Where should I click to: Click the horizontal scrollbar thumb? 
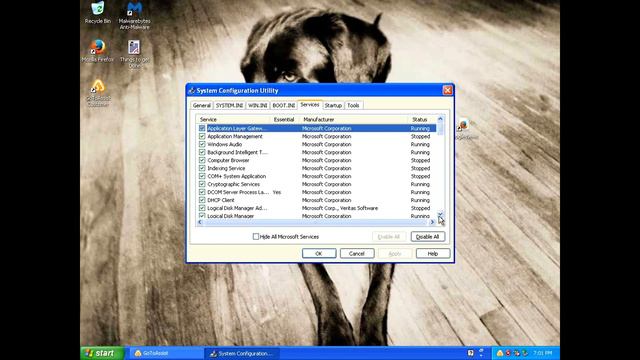(316, 222)
